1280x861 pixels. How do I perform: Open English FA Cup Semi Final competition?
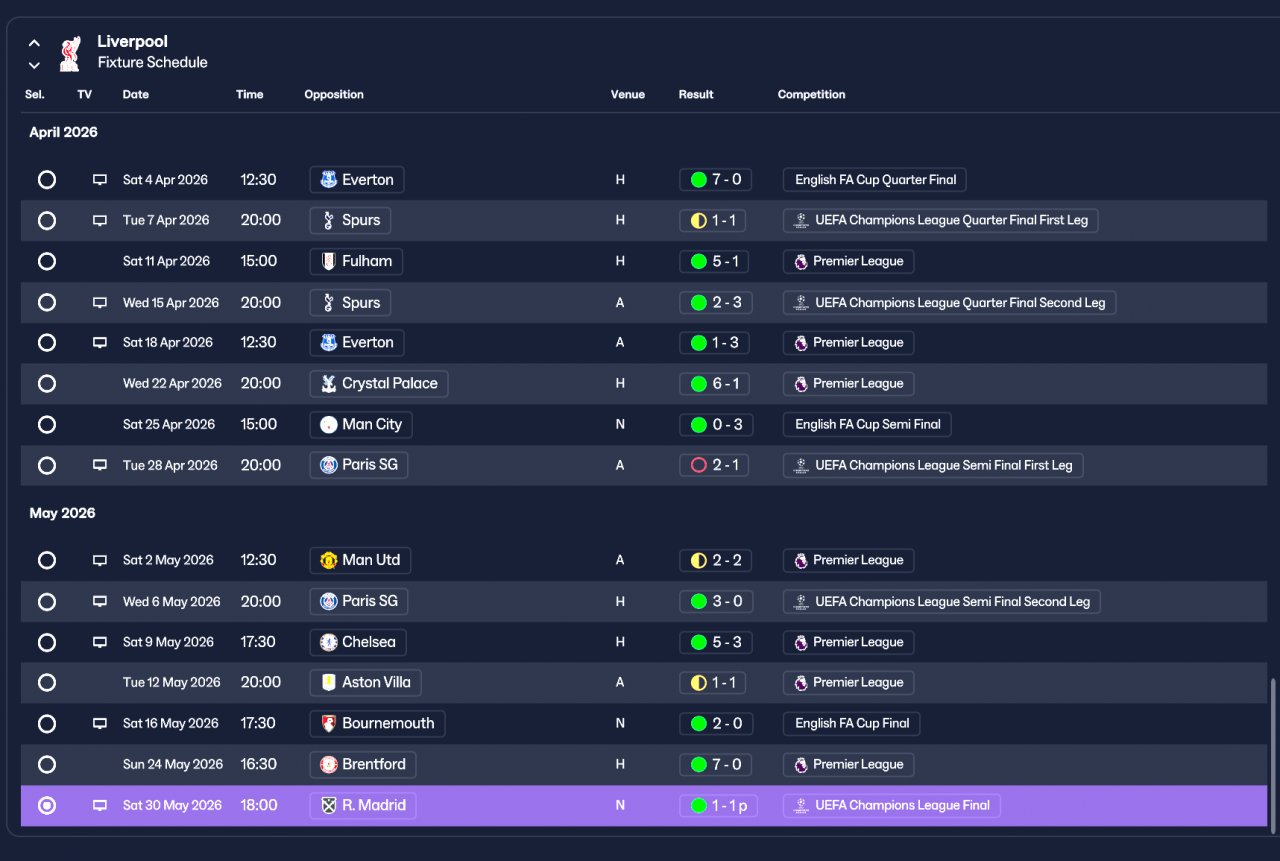click(867, 424)
